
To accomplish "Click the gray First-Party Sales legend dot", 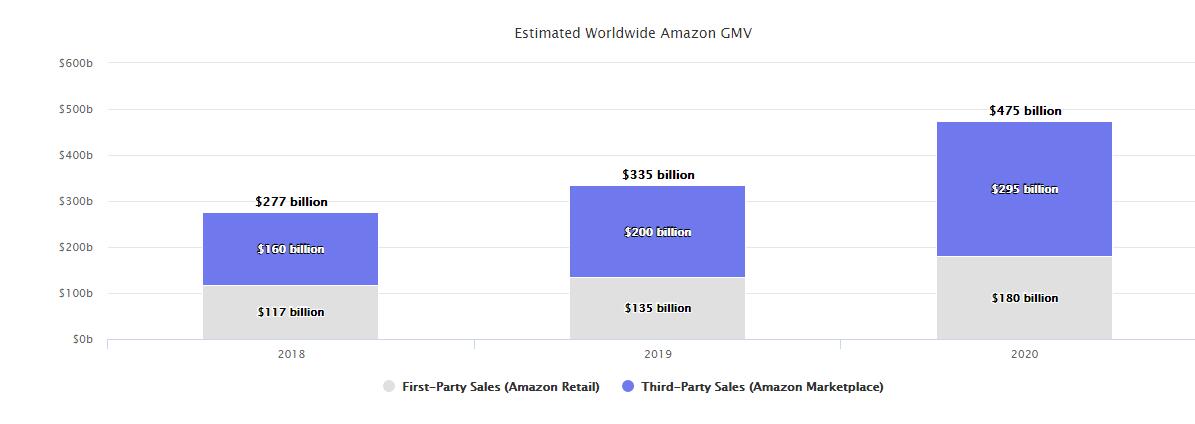I will point(389,386).
